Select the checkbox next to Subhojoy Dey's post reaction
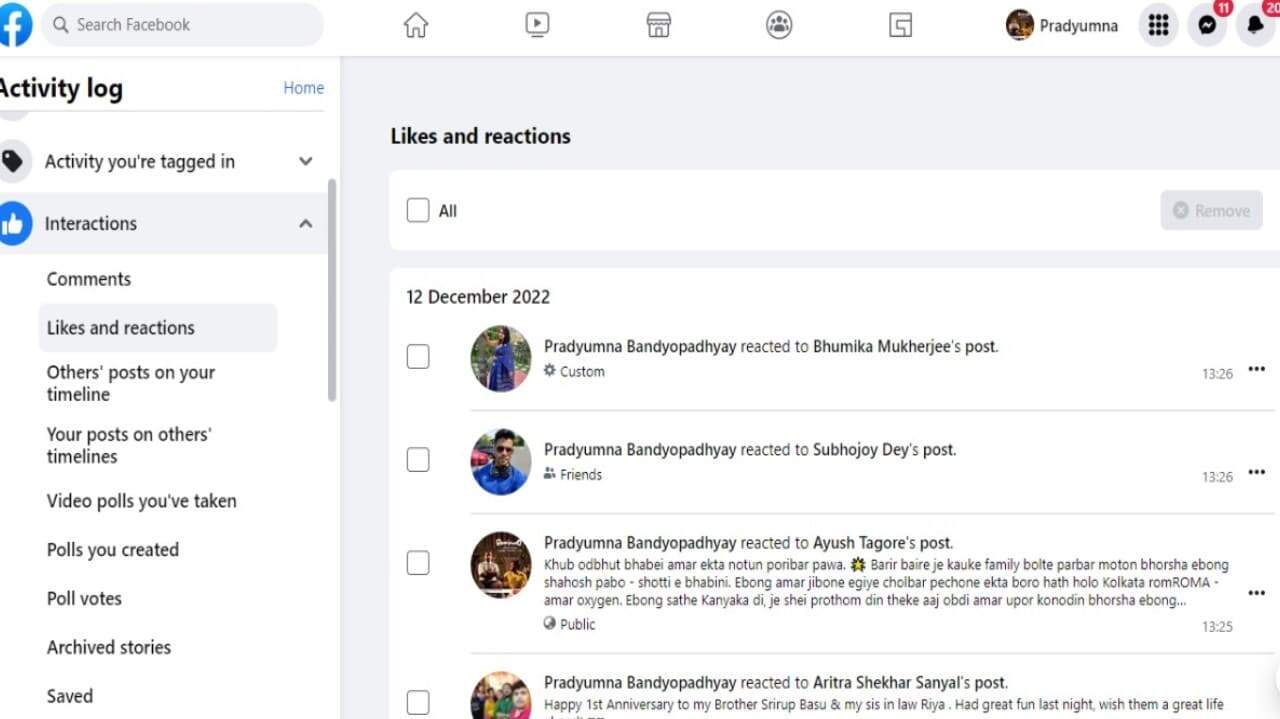The width and height of the screenshot is (1280, 719). [x=417, y=459]
